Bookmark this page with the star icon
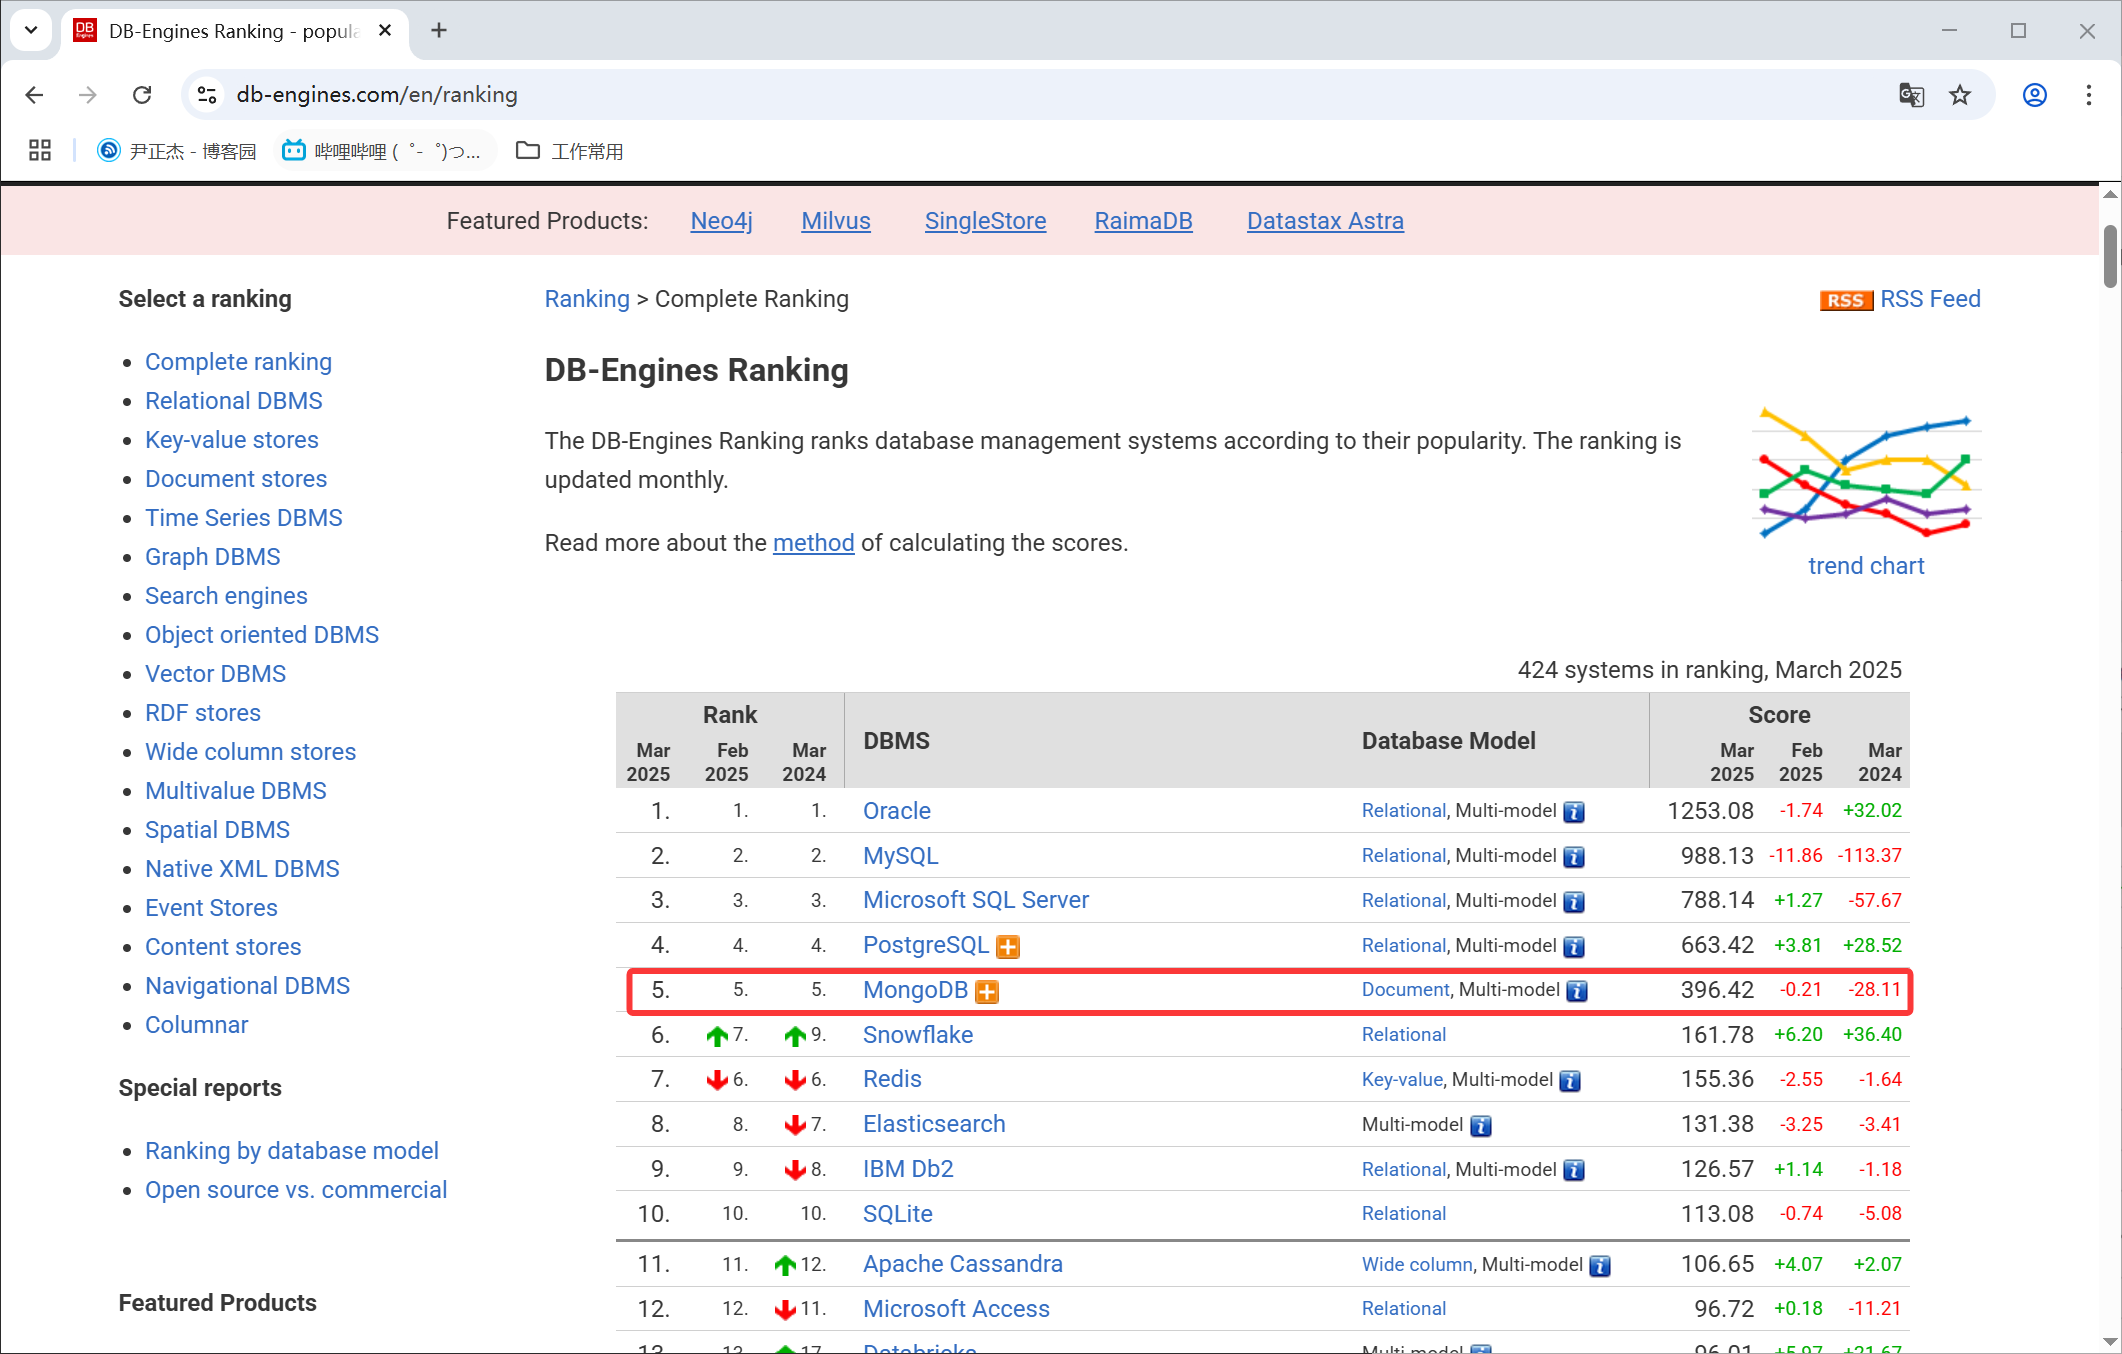Viewport: 2122px width, 1354px height. click(1960, 95)
